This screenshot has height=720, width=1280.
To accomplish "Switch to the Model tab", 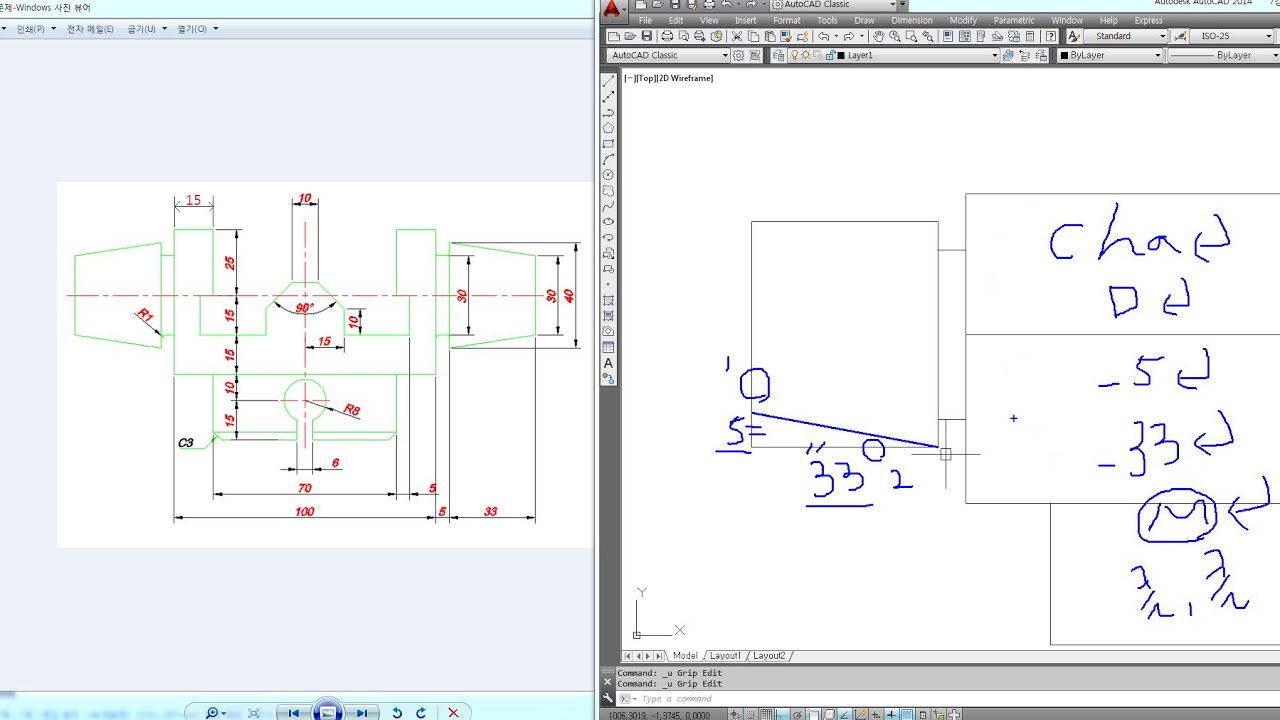I will pyautogui.click(x=685, y=656).
